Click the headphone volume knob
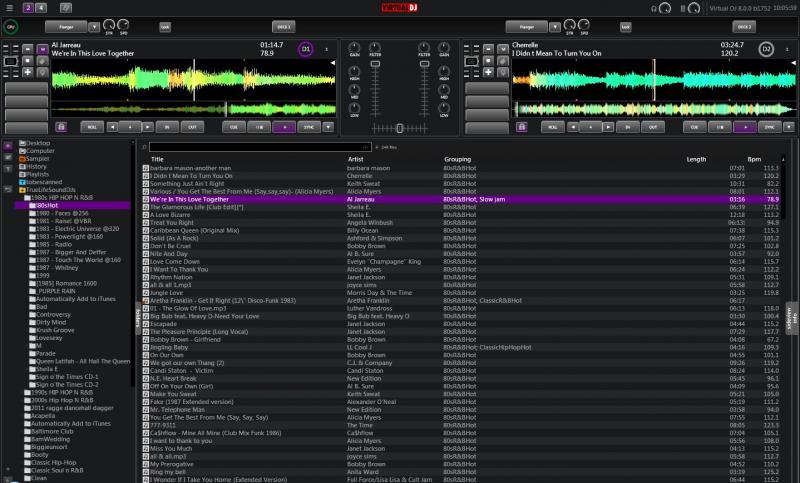The image size is (800, 483). 665,8
